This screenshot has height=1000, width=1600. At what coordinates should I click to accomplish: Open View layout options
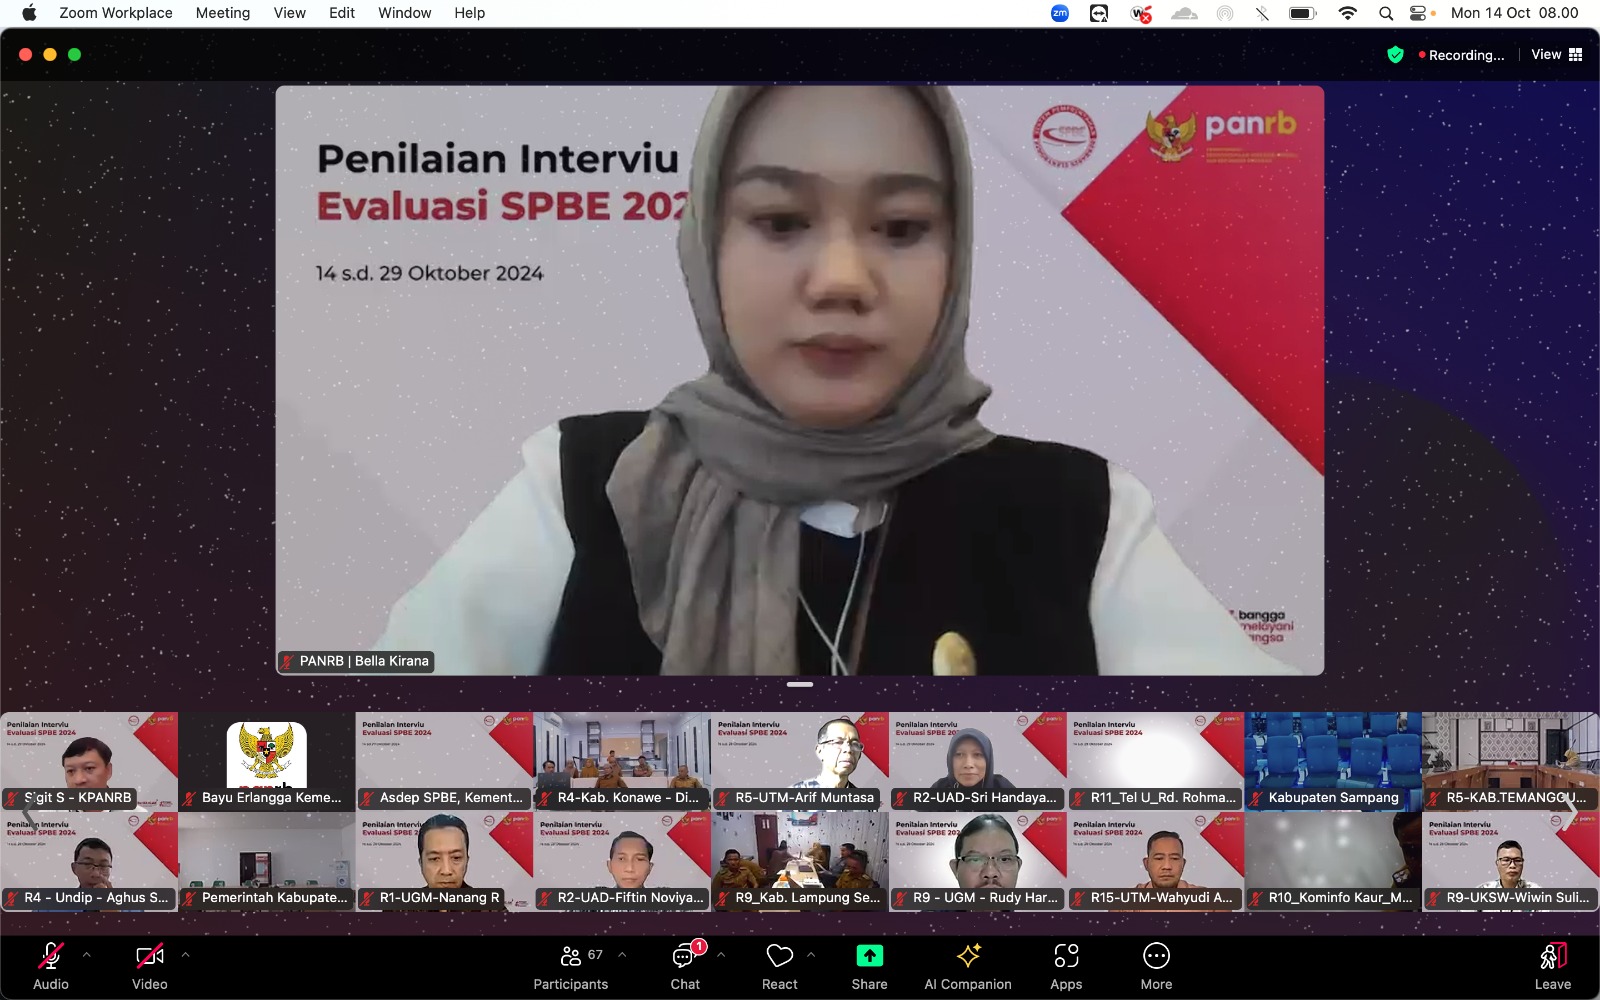coord(1557,55)
